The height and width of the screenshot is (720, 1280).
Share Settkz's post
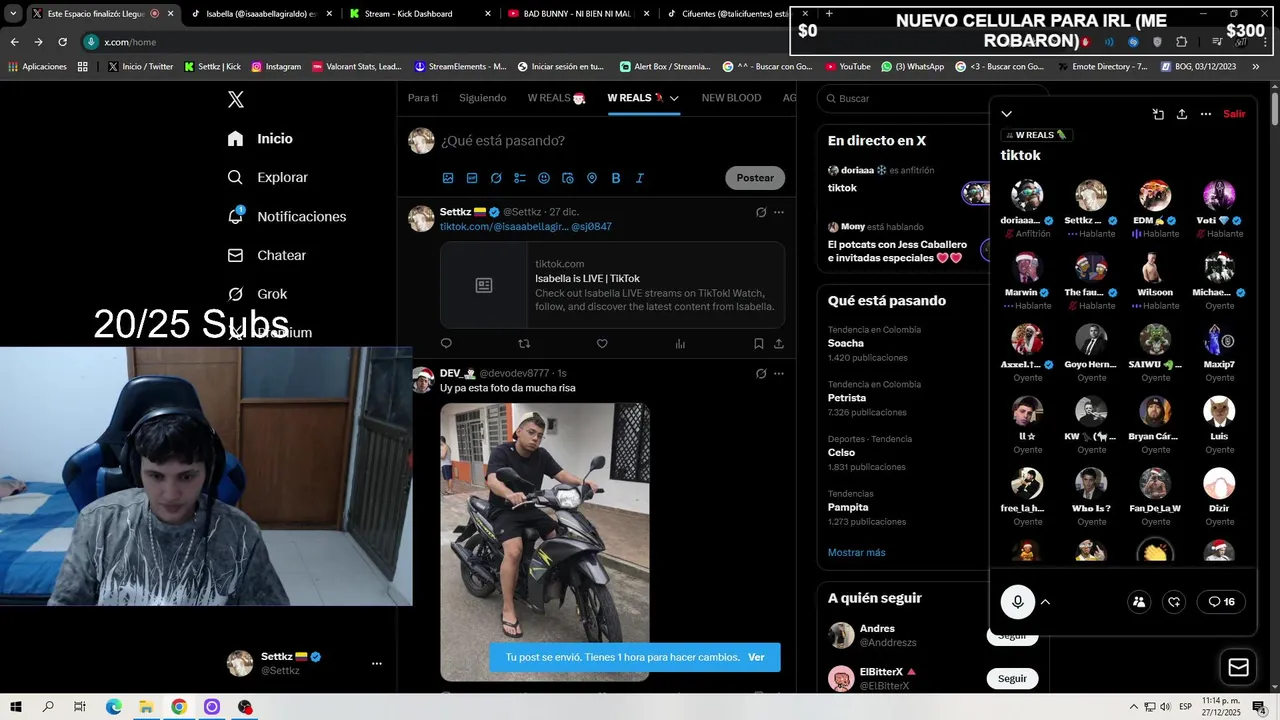point(779,344)
